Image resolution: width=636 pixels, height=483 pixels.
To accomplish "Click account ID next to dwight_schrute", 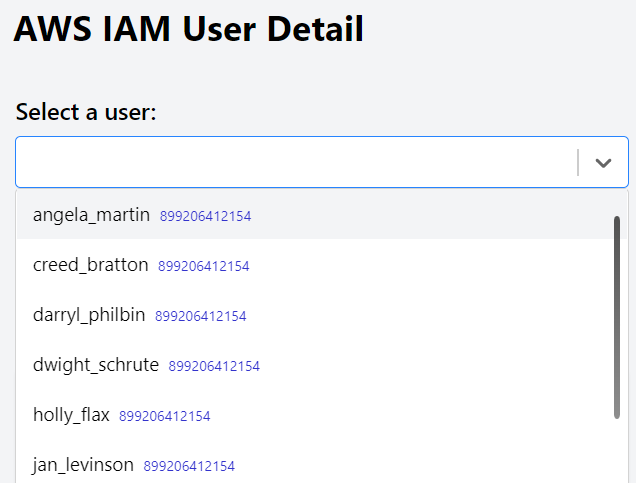I will (214, 366).
